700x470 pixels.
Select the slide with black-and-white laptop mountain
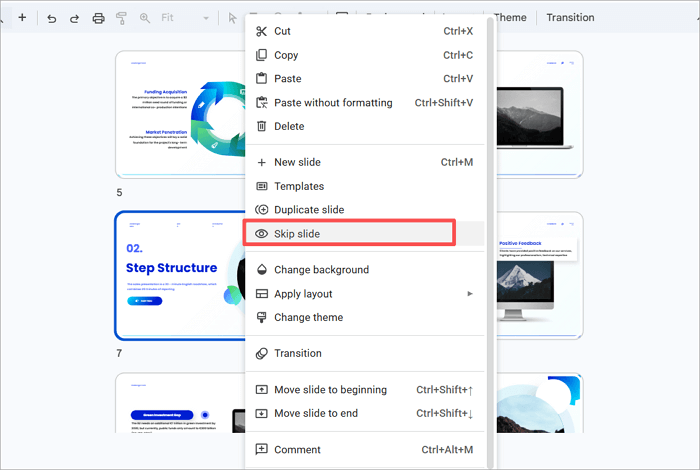[x=539, y=114]
